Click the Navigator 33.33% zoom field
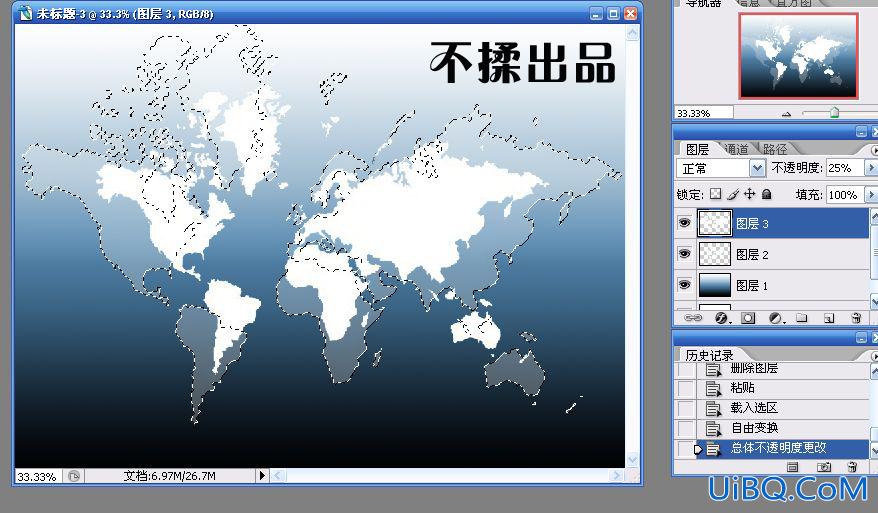This screenshot has width=878, height=513. (704, 113)
